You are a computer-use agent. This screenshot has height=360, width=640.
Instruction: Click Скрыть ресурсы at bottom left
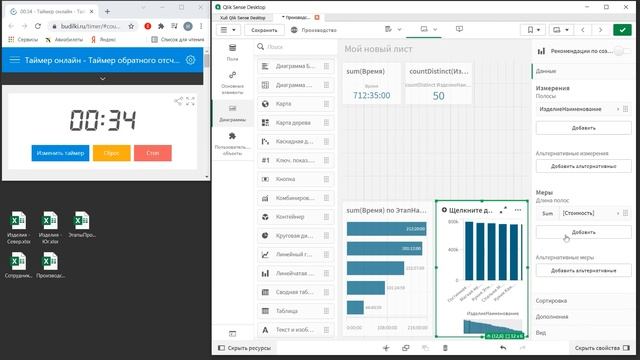point(244,348)
